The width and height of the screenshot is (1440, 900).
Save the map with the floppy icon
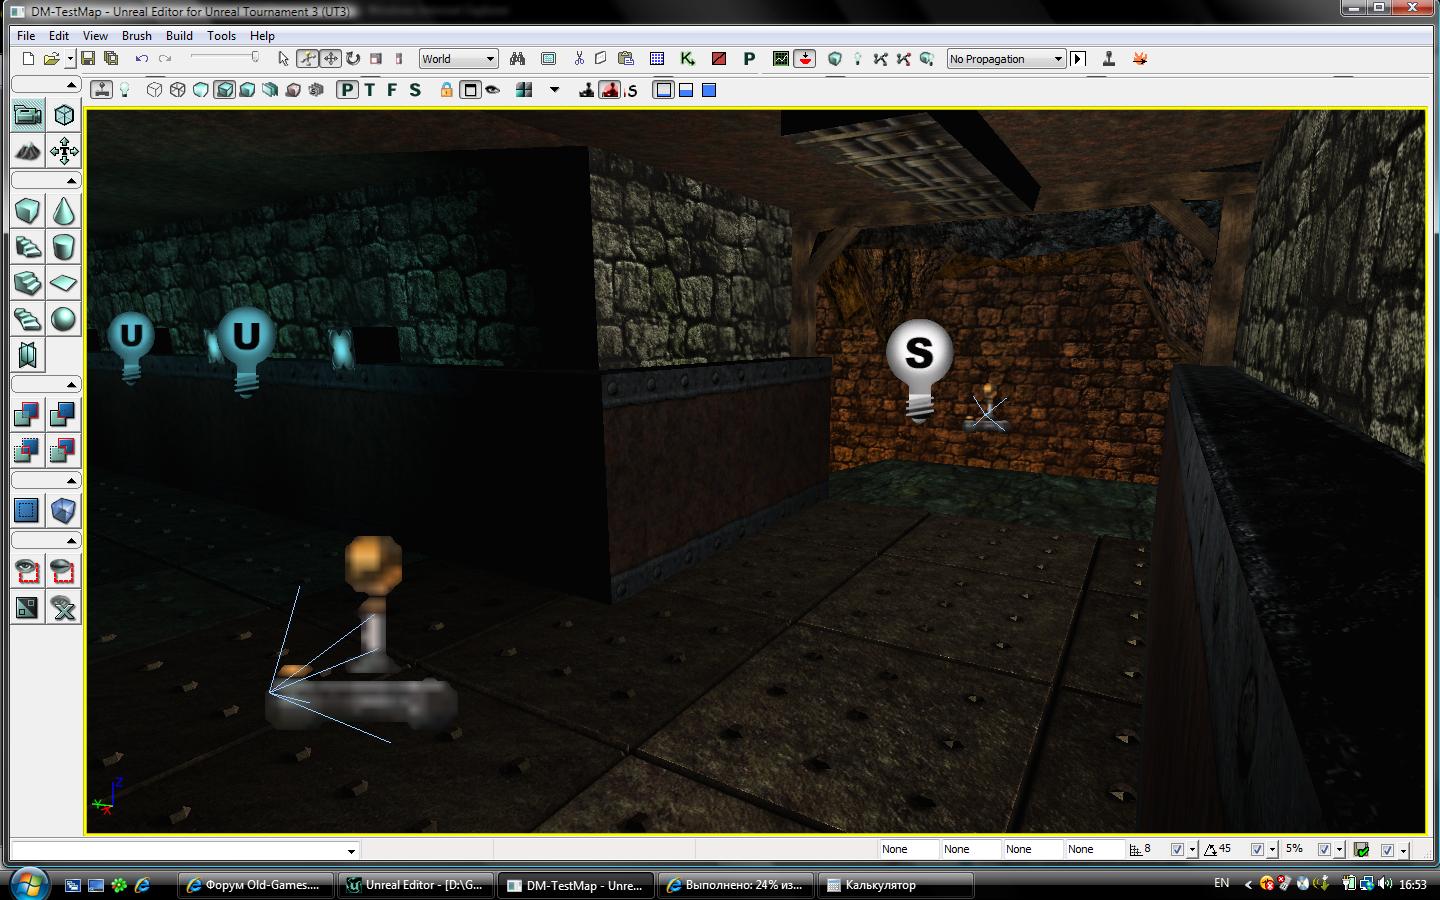[88, 59]
